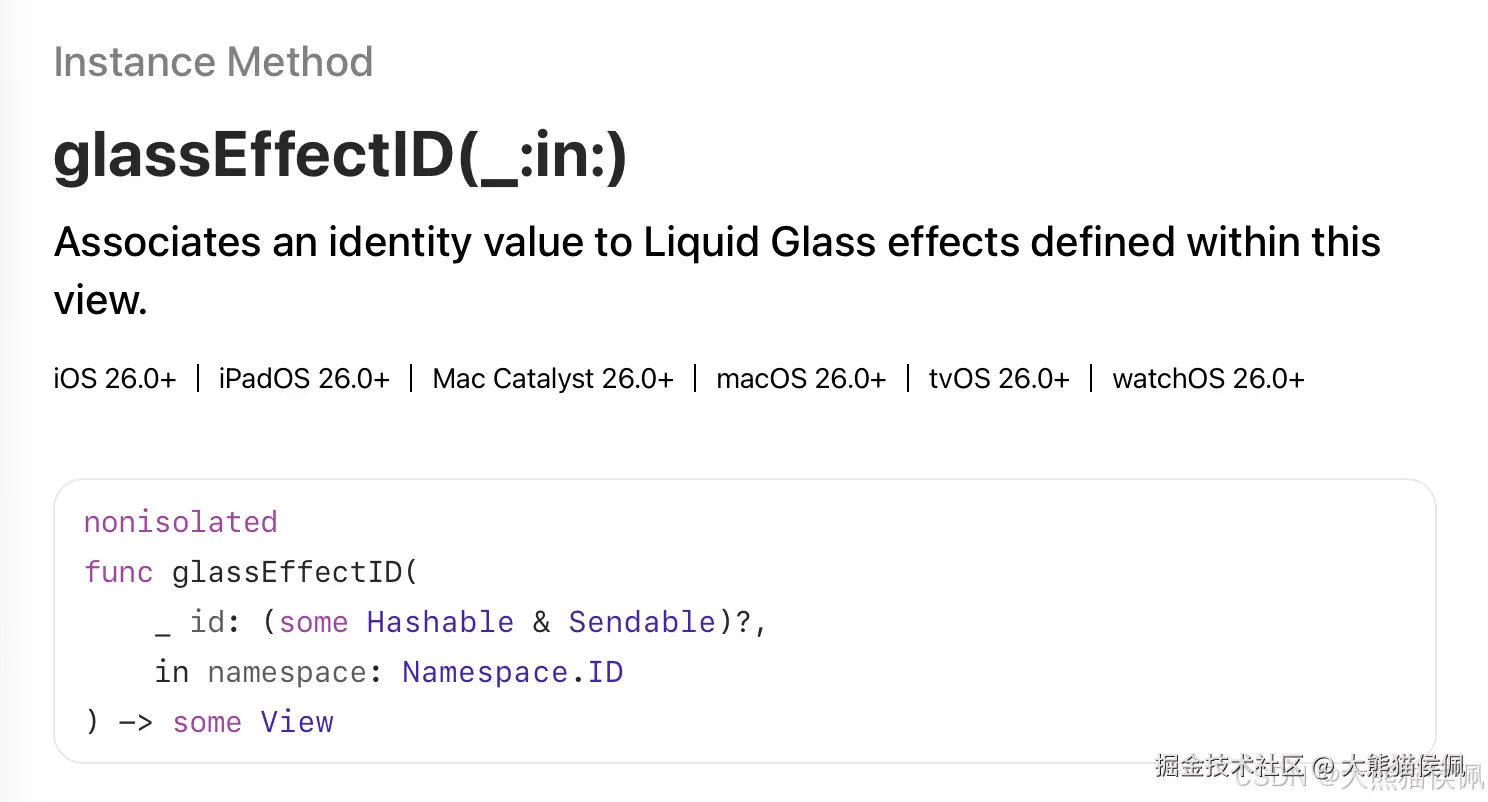Select the tvOS 26.0+ availability item
This screenshot has height=802, width=1488.
tap(999, 379)
